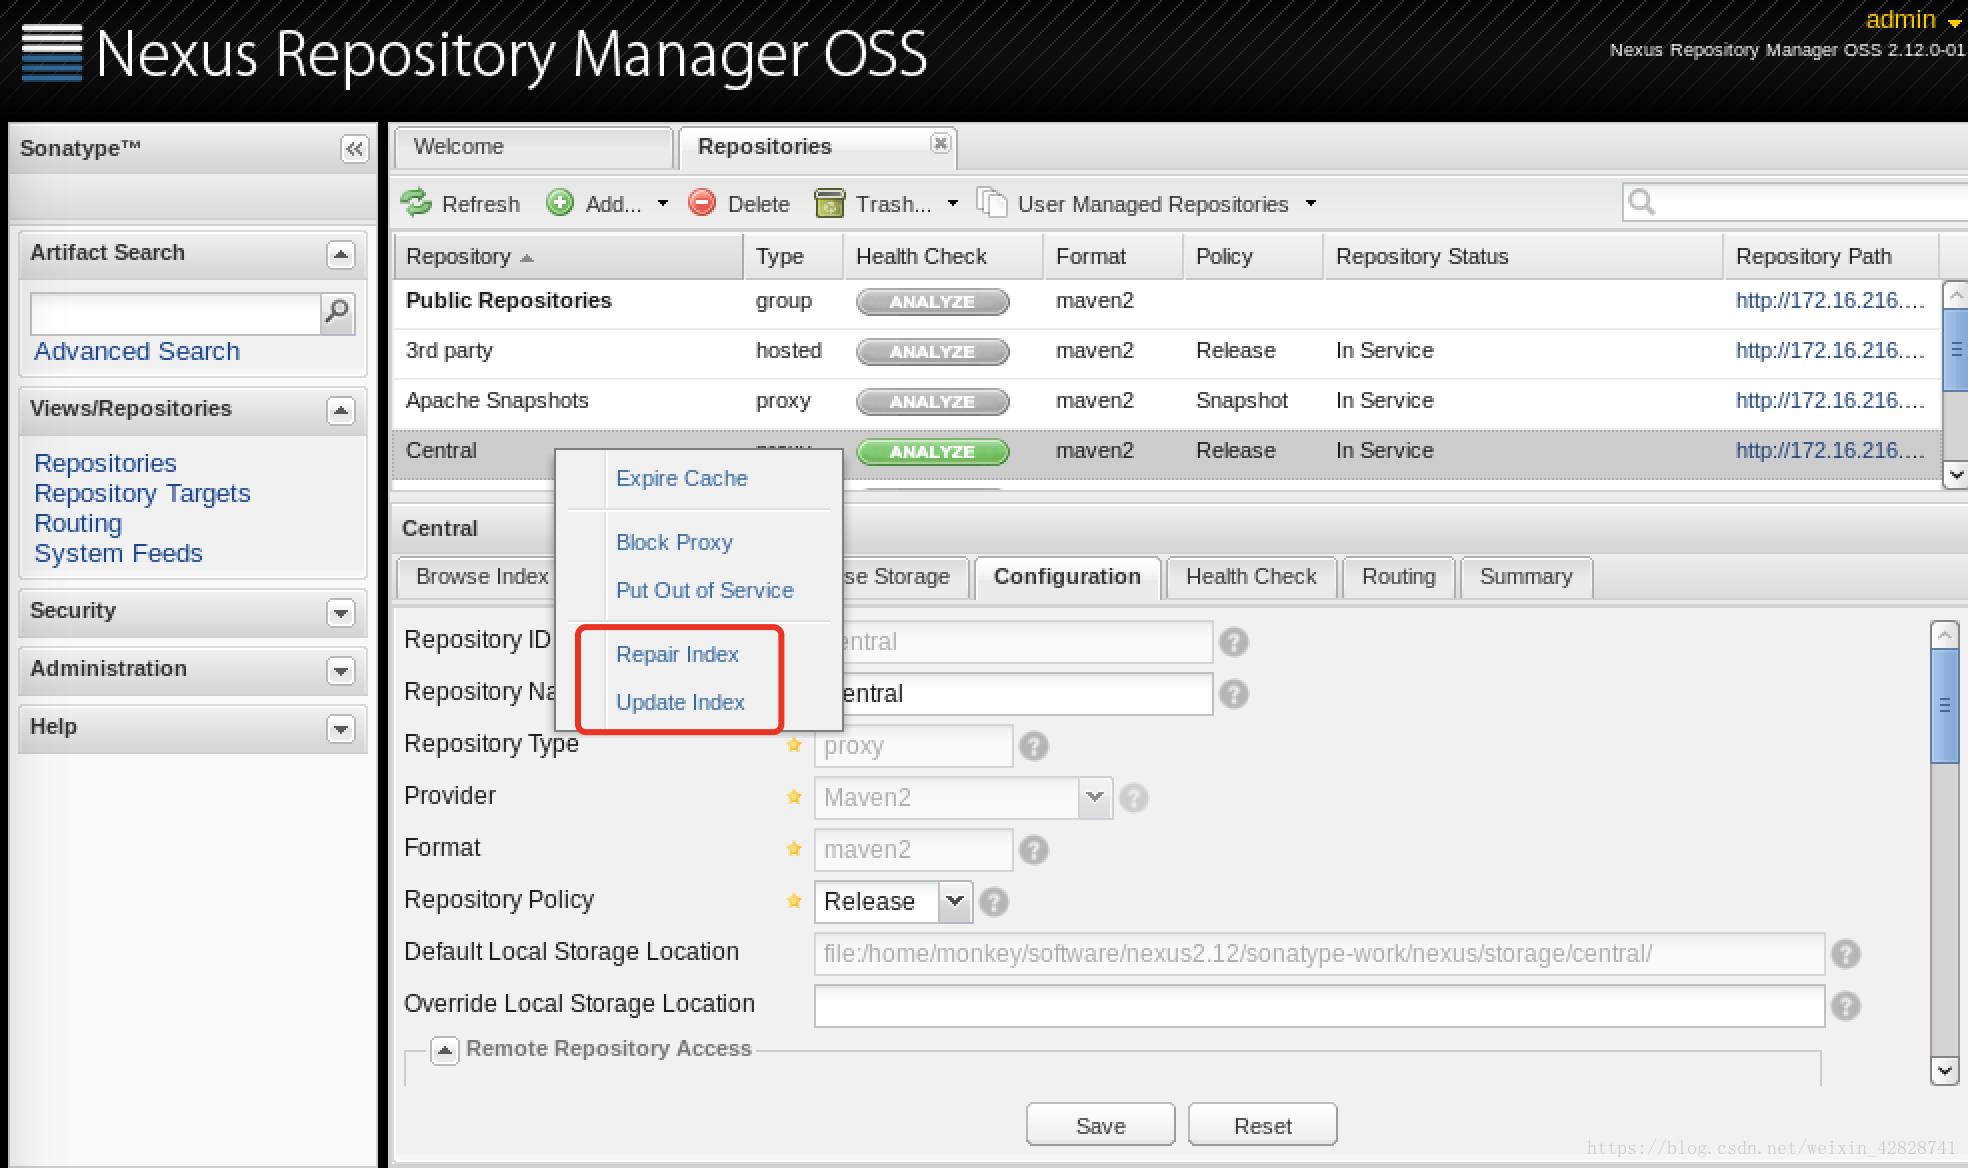Open Repositories link in sidebar
This screenshot has width=1968, height=1168.
pos(105,463)
